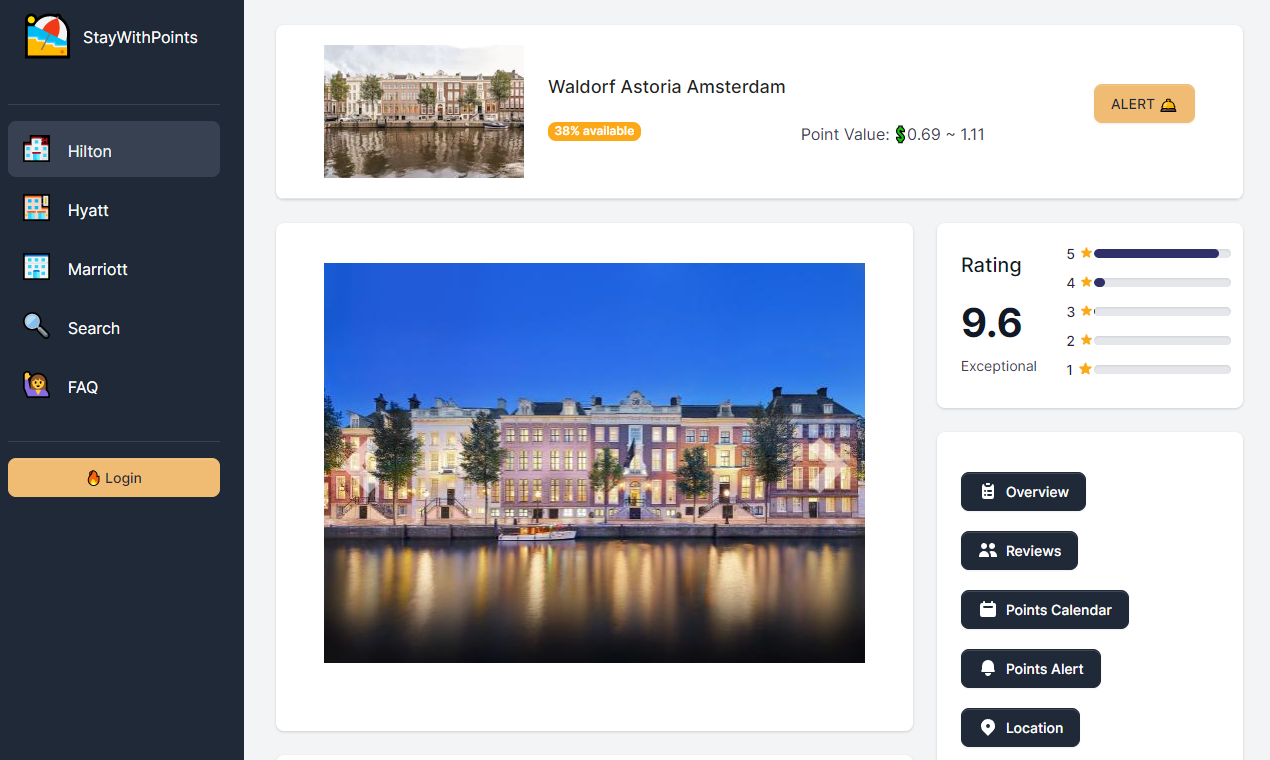Click the star icon beside rating 5
The image size is (1270, 760).
coord(1086,253)
